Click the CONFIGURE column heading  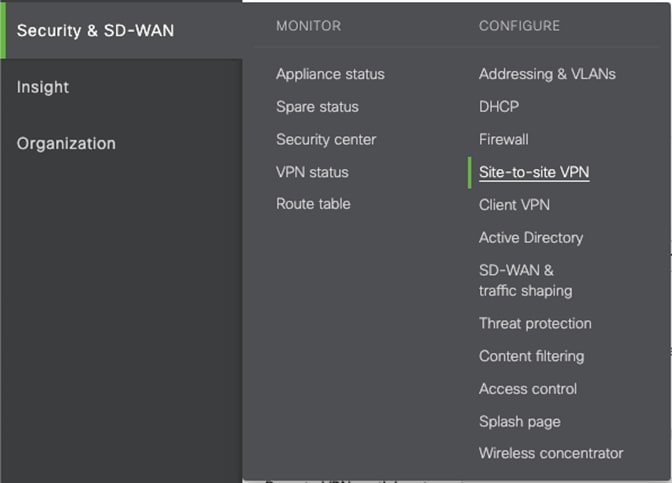pyautogui.click(x=519, y=26)
